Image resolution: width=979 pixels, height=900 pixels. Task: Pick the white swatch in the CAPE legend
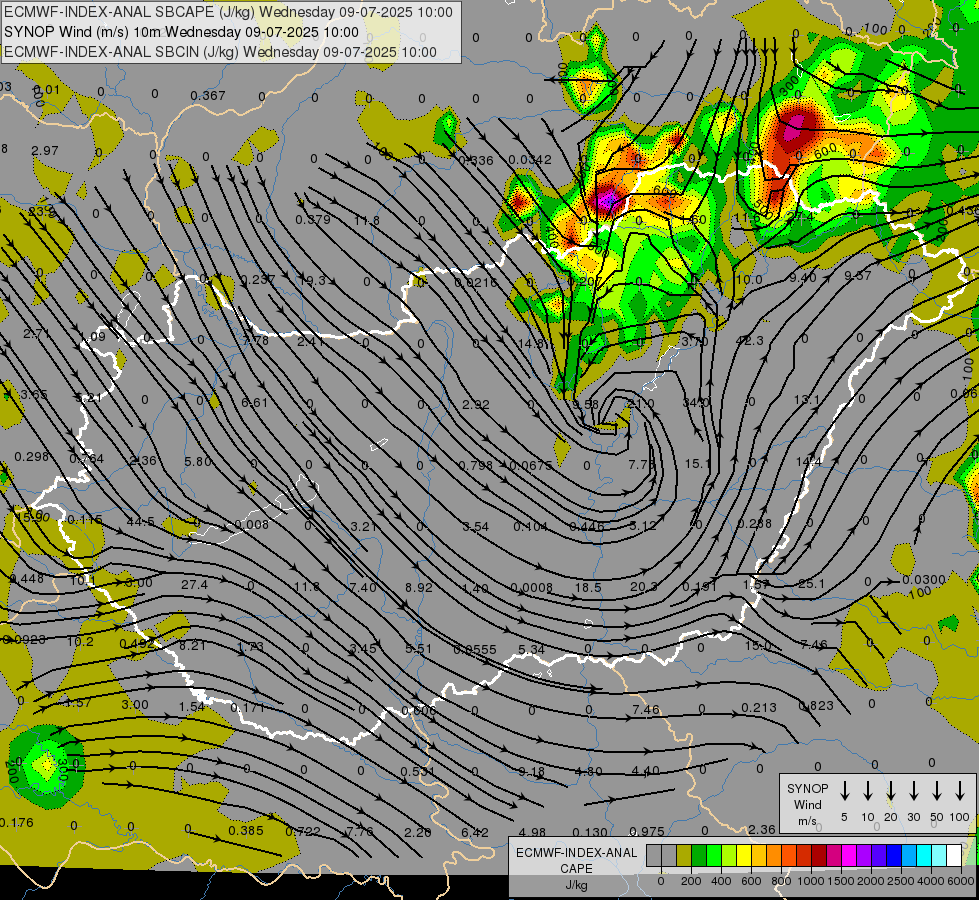pyautogui.click(x=953, y=856)
